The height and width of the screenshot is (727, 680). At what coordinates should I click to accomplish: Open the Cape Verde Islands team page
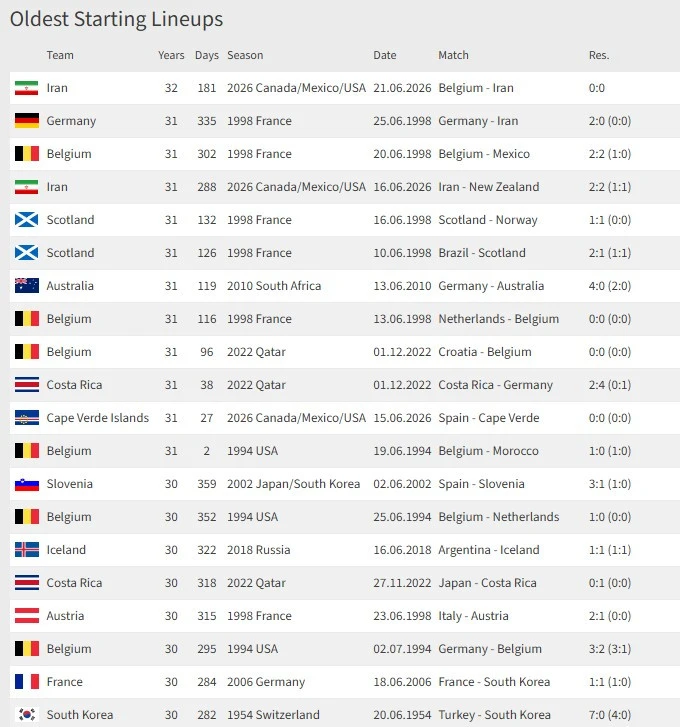97,418
